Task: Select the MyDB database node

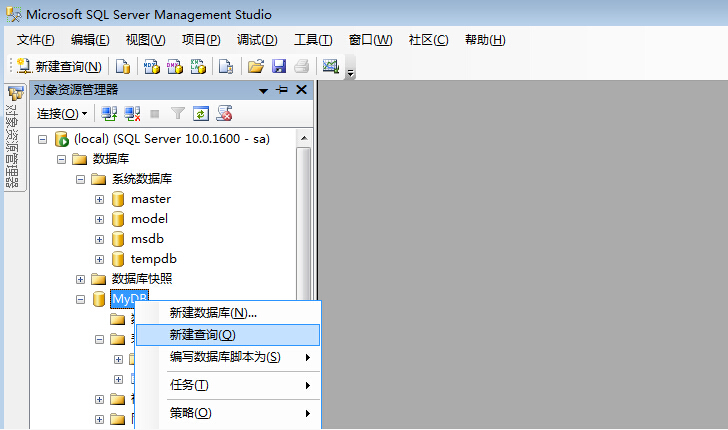Action: [130, 298]
